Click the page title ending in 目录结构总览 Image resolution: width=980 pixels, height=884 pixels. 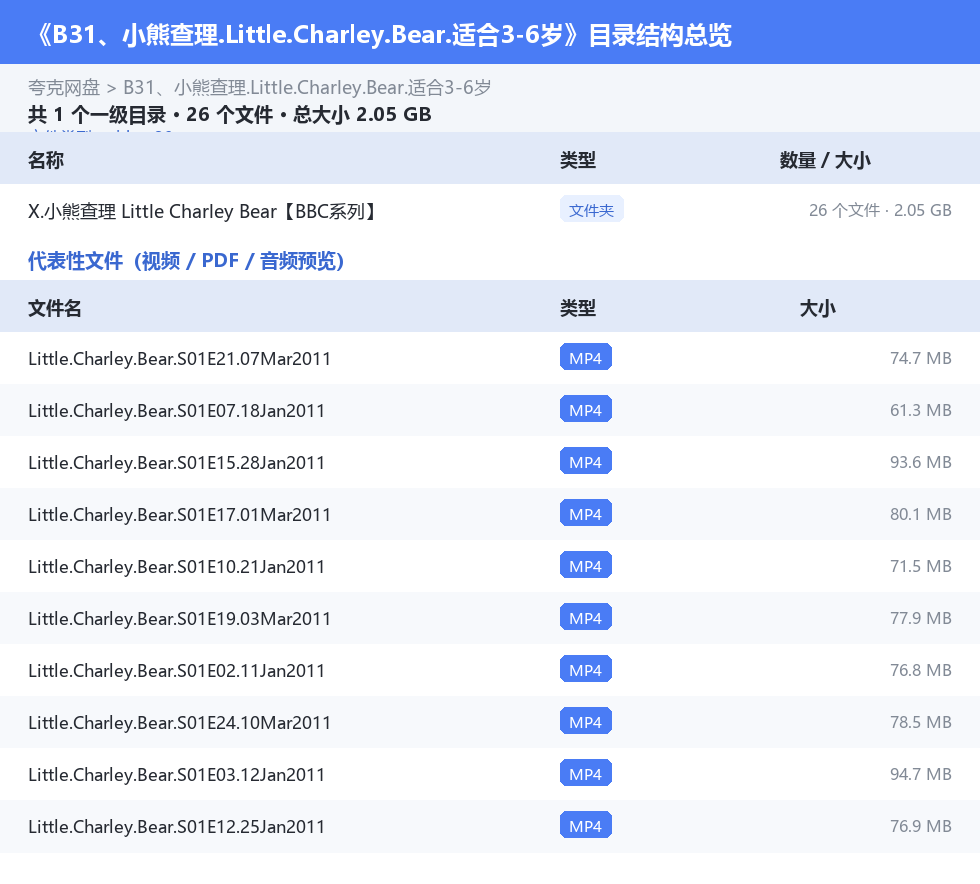pos(381,35)
